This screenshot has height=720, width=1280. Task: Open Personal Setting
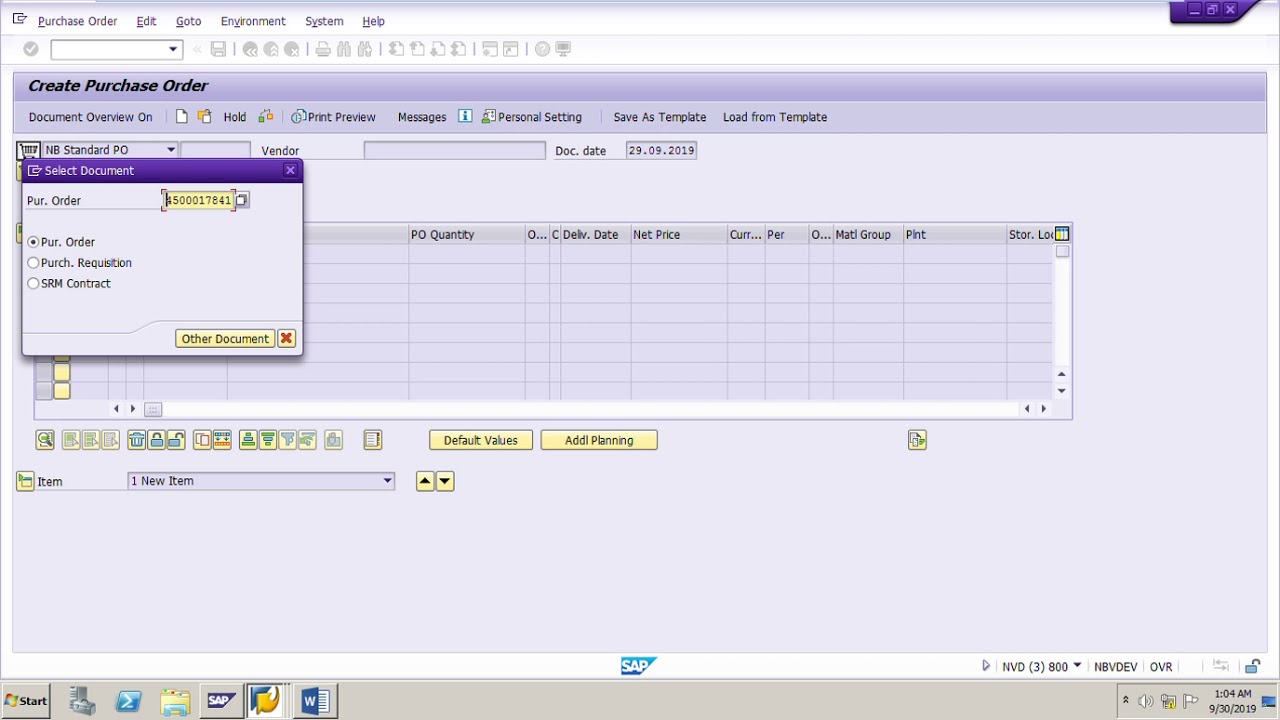532,117
